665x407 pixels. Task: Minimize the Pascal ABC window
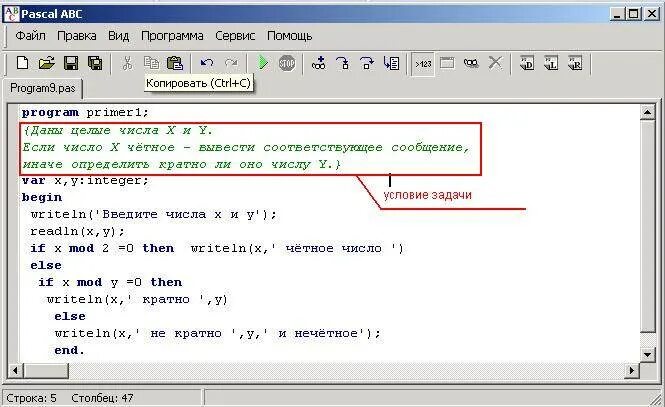[x=616, y=14]
